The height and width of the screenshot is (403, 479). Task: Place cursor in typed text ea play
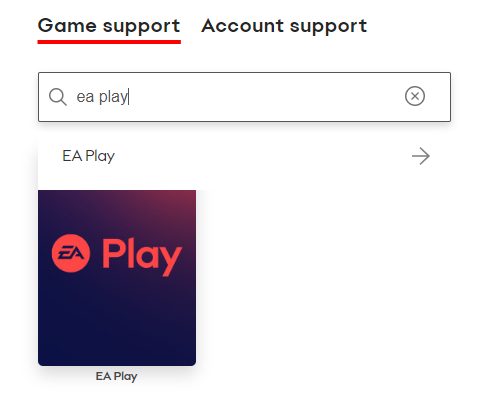[x=102, y=97]
